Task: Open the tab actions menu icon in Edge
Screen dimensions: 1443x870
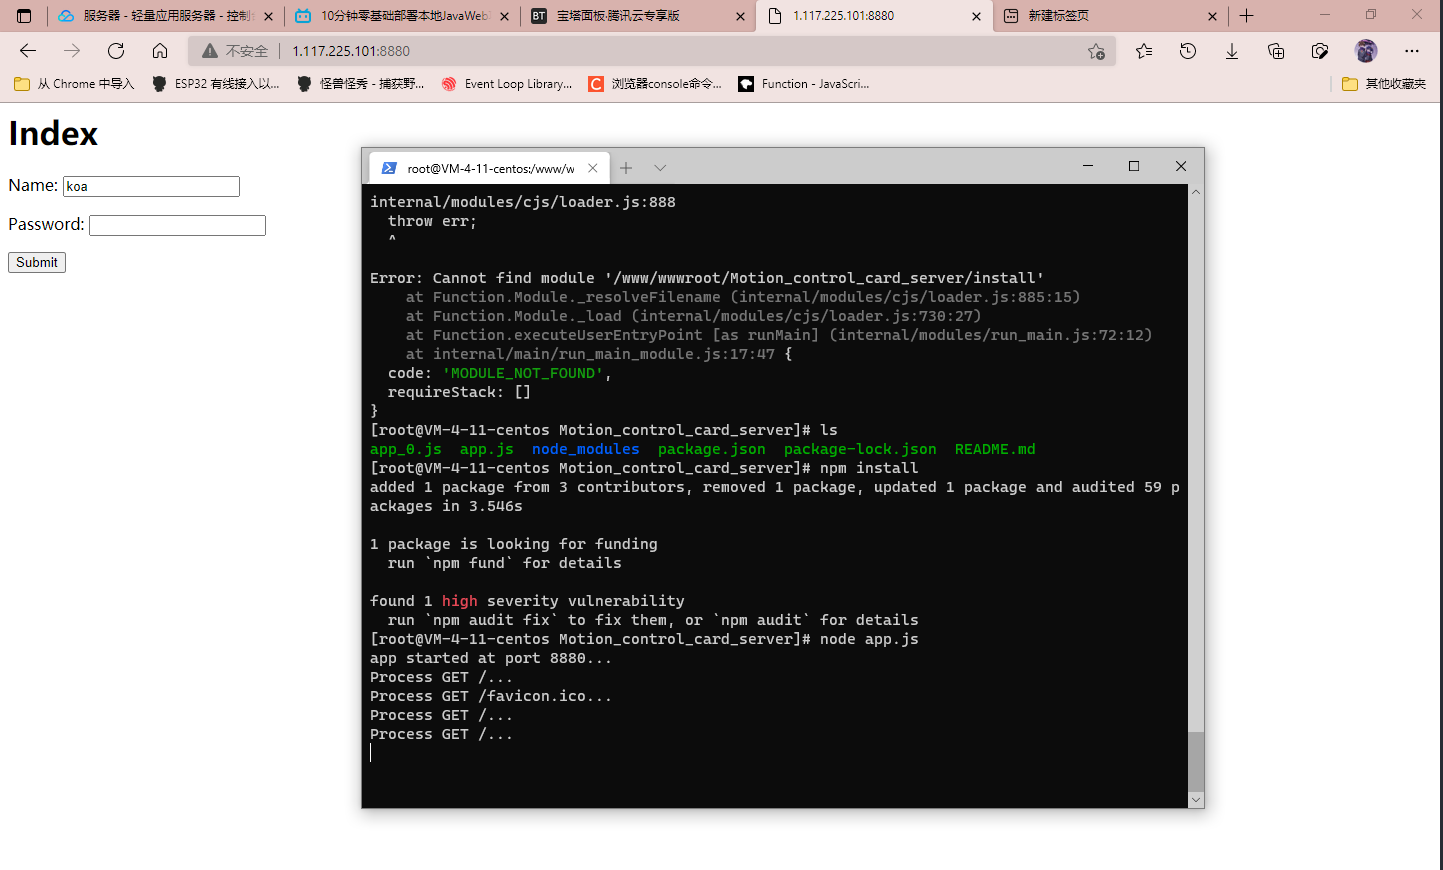Action: pyautogui.click(x=24, y=16)
